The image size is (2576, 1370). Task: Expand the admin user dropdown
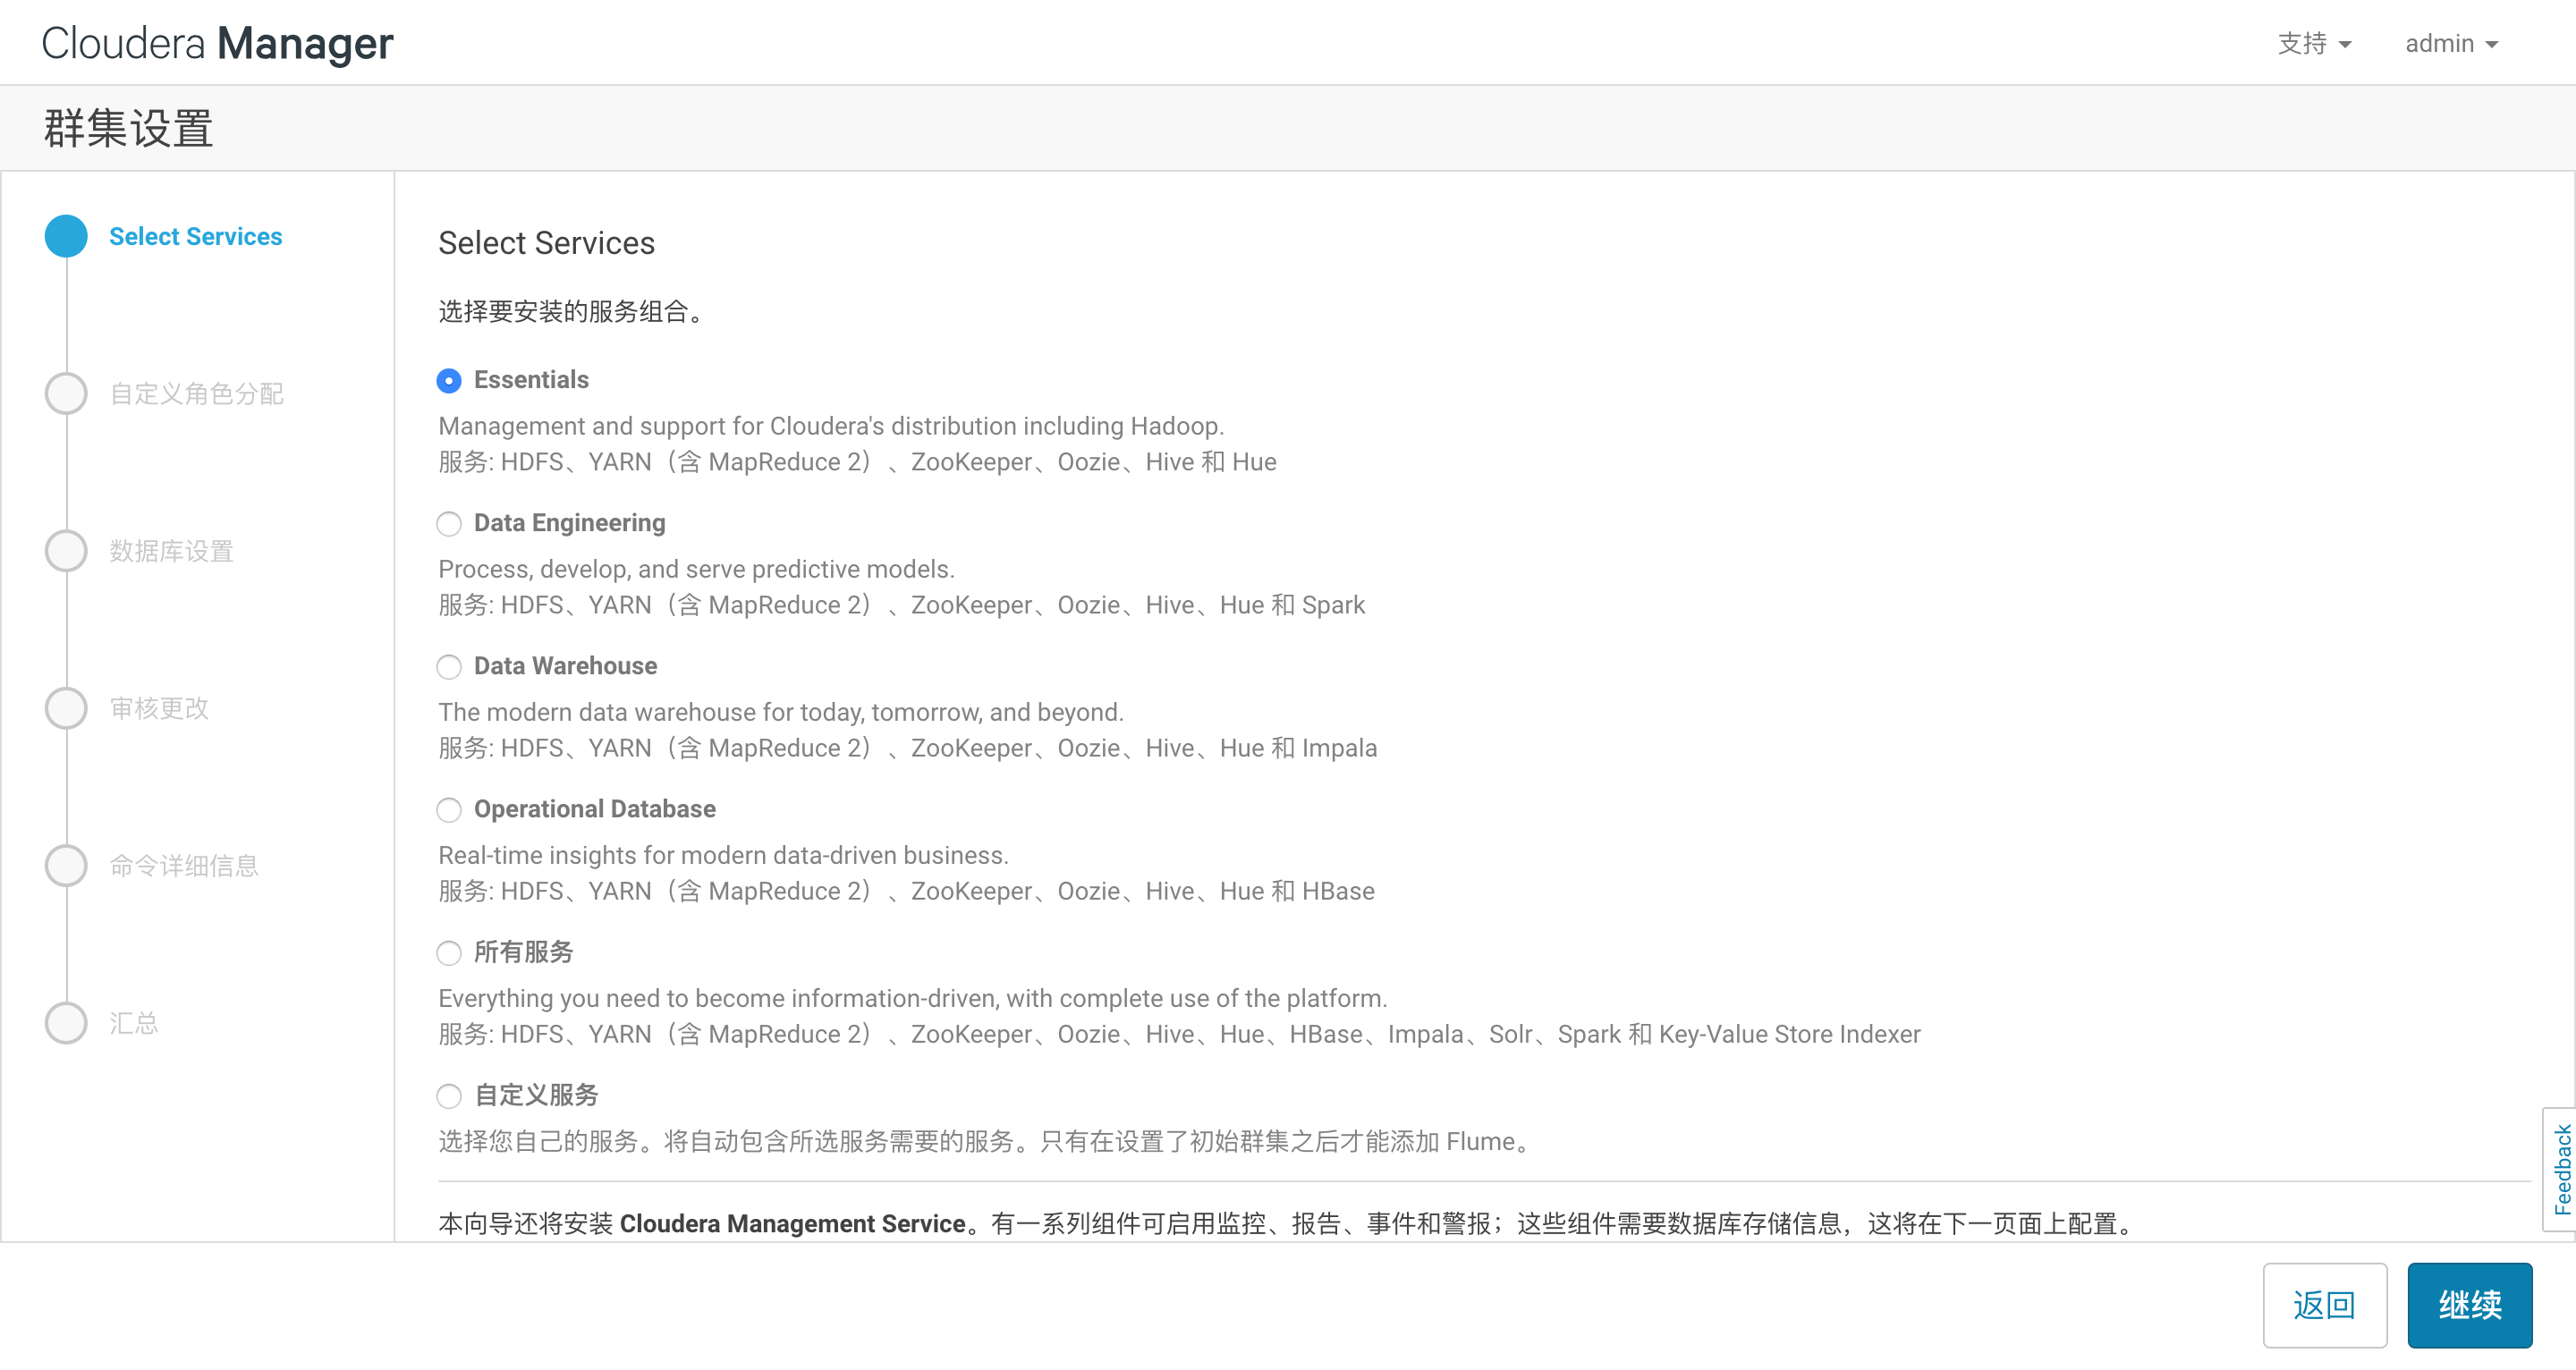pos(2451,44)
